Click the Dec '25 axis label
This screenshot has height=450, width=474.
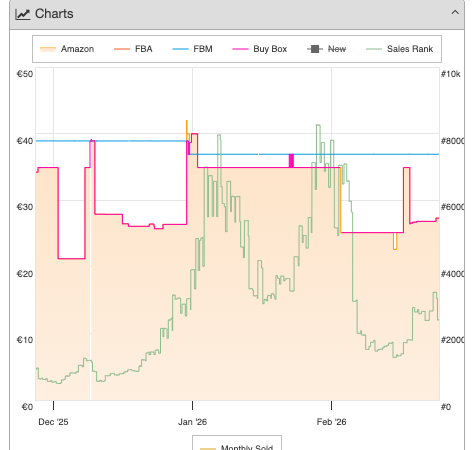coord(53,422)
